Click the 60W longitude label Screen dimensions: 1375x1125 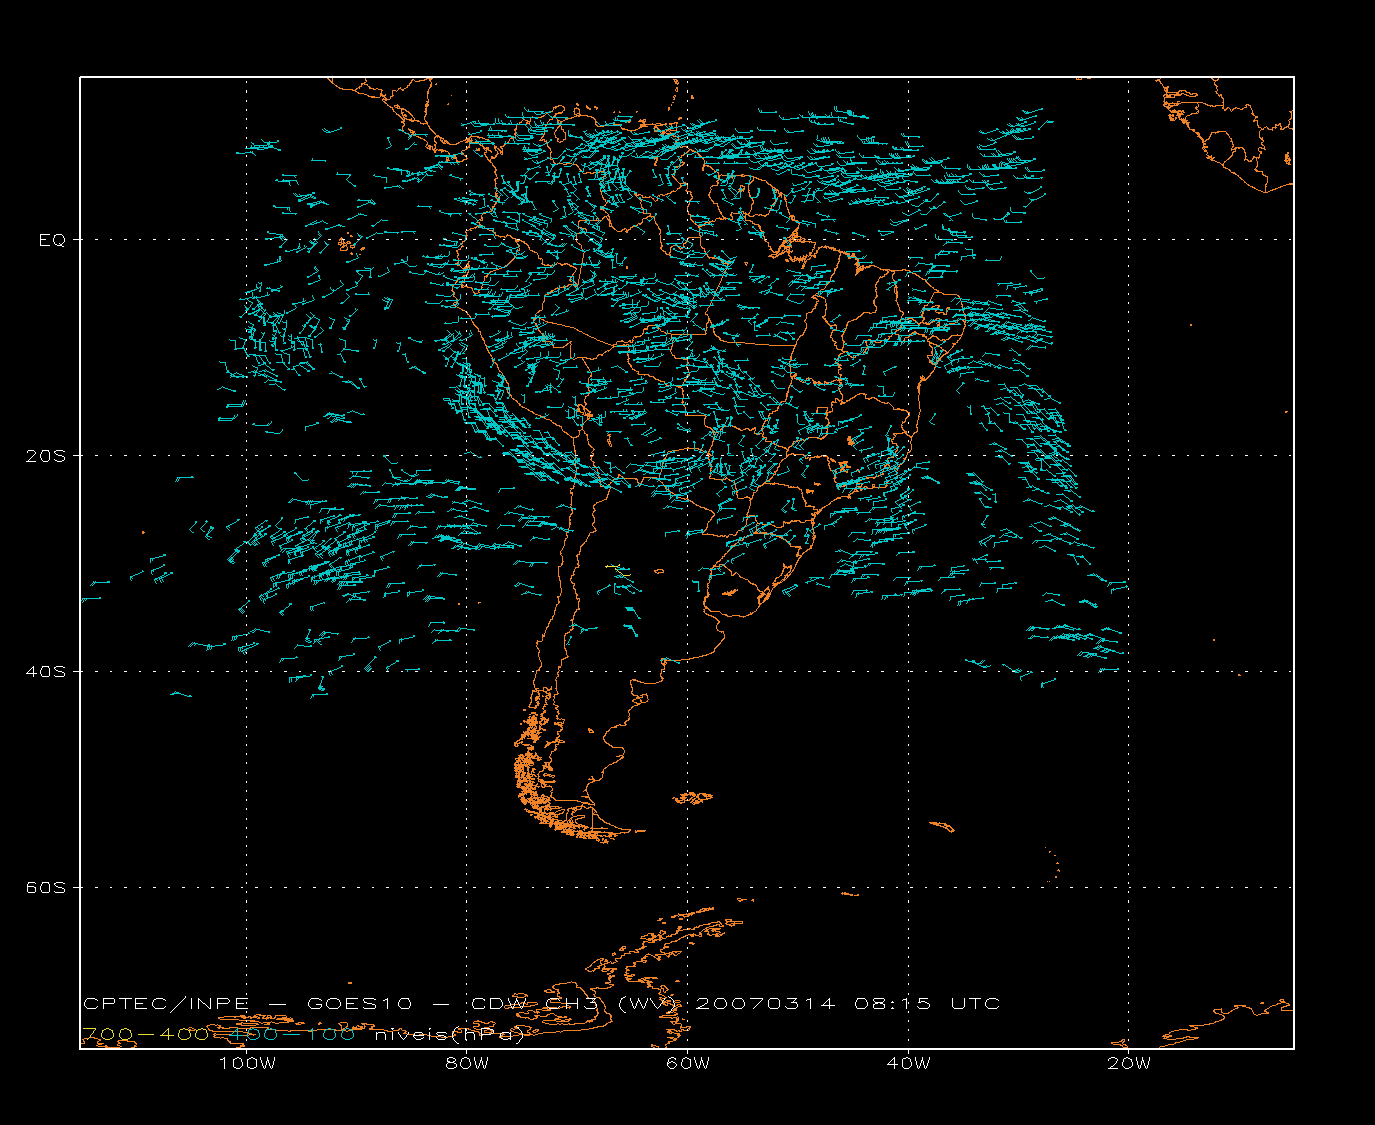[688, 1063]
